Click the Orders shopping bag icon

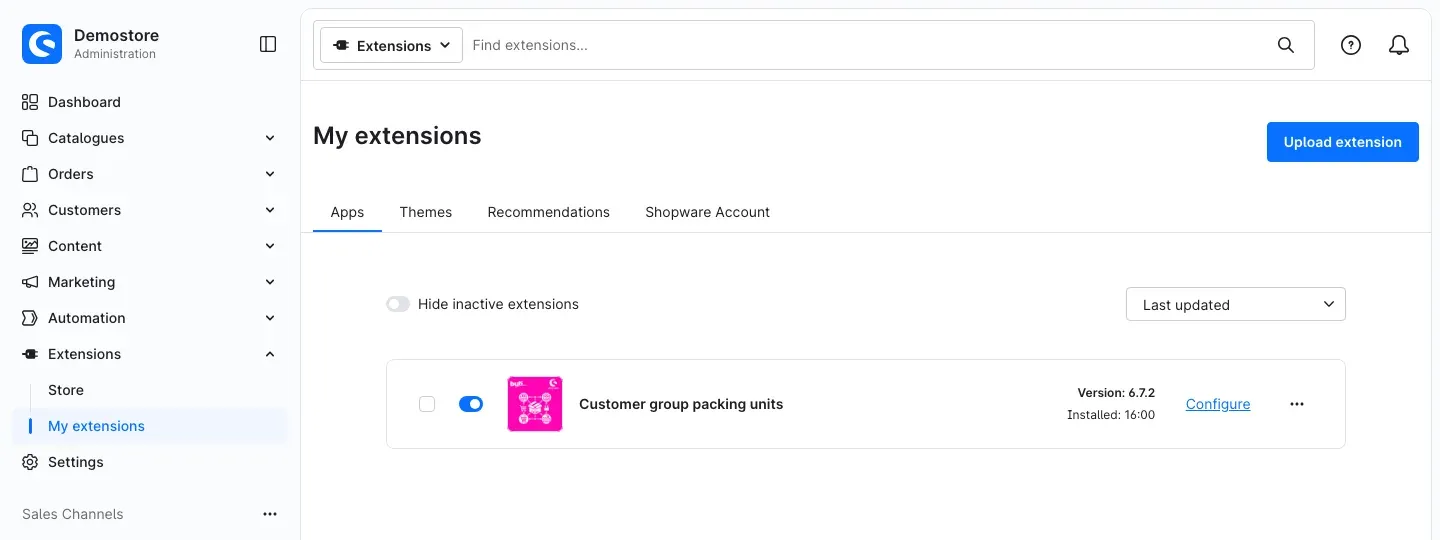[30, 174]
